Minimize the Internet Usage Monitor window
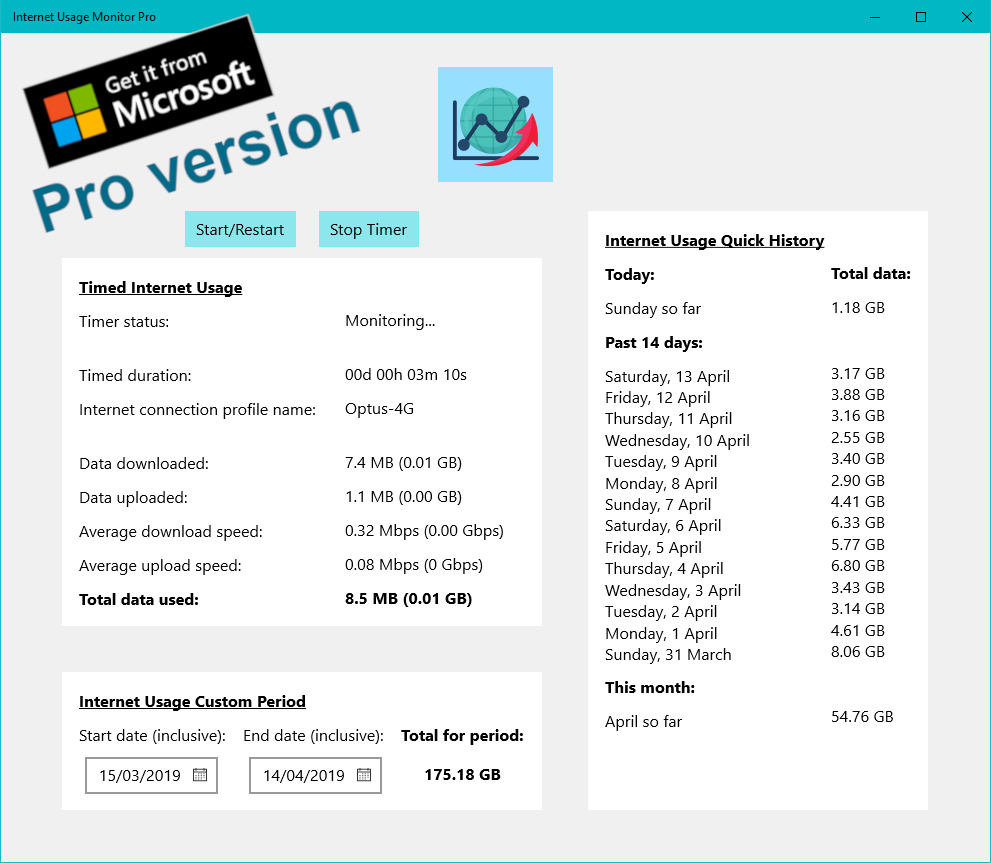Viewport: 991px width, 863px height. tap(875, 17)
